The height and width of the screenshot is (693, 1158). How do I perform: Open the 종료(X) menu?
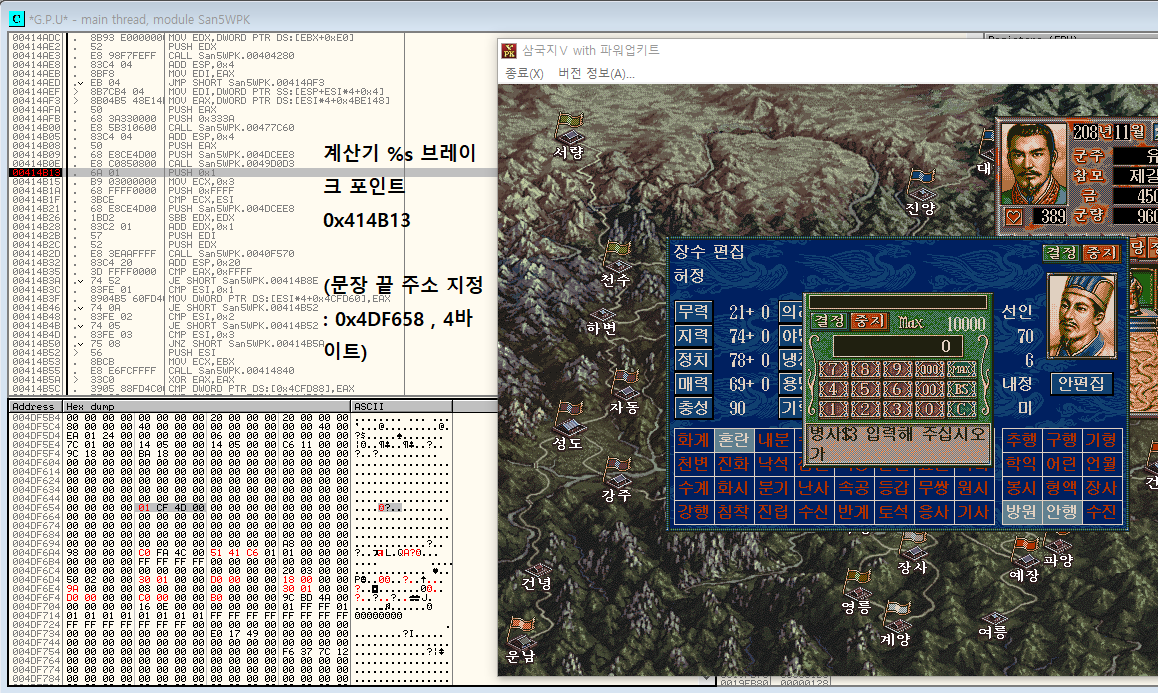(x=524, y=73)
